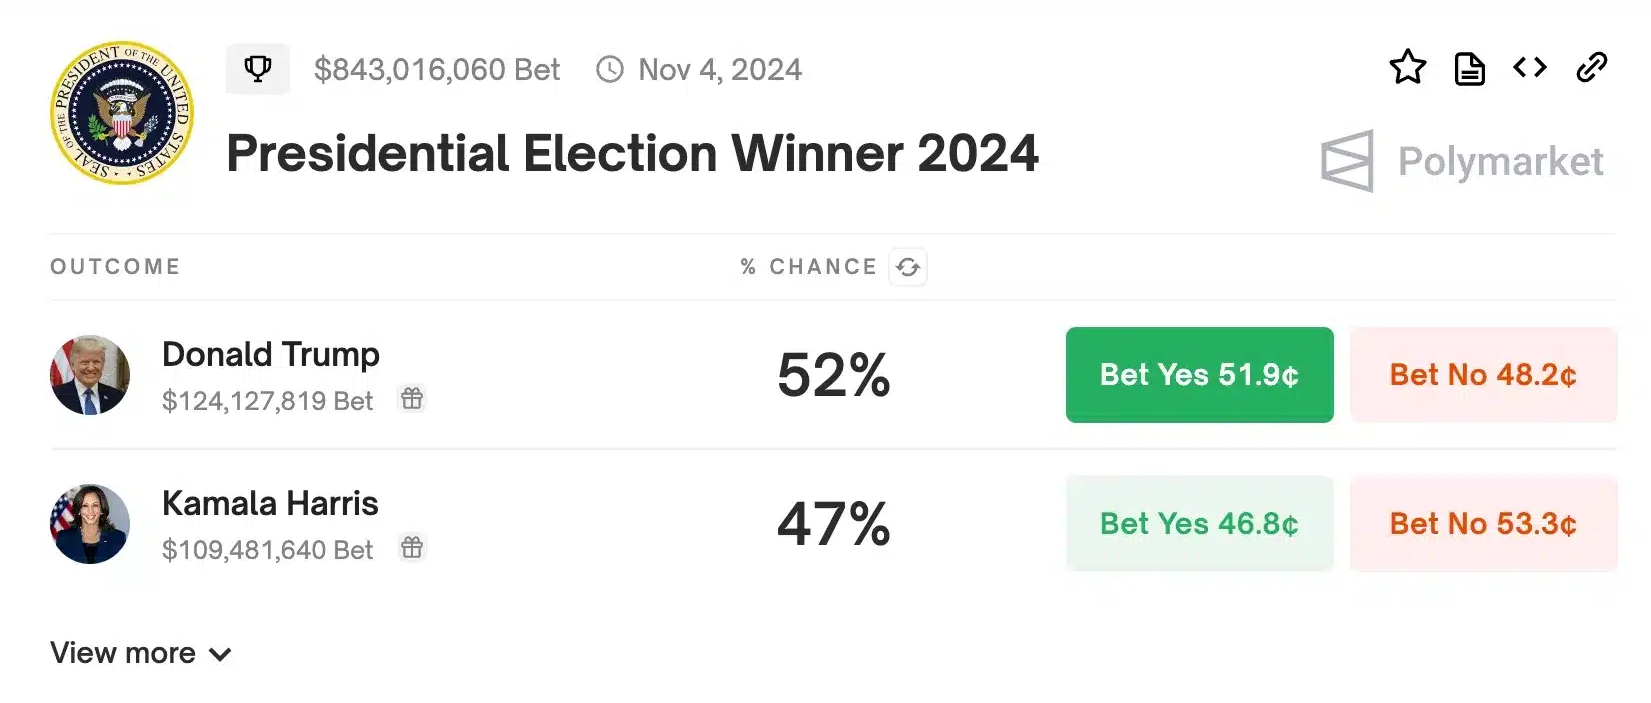Screen dimensions: 1651x703
Task: Click the star favorite icon
Action: click(x=1407, y=68)
